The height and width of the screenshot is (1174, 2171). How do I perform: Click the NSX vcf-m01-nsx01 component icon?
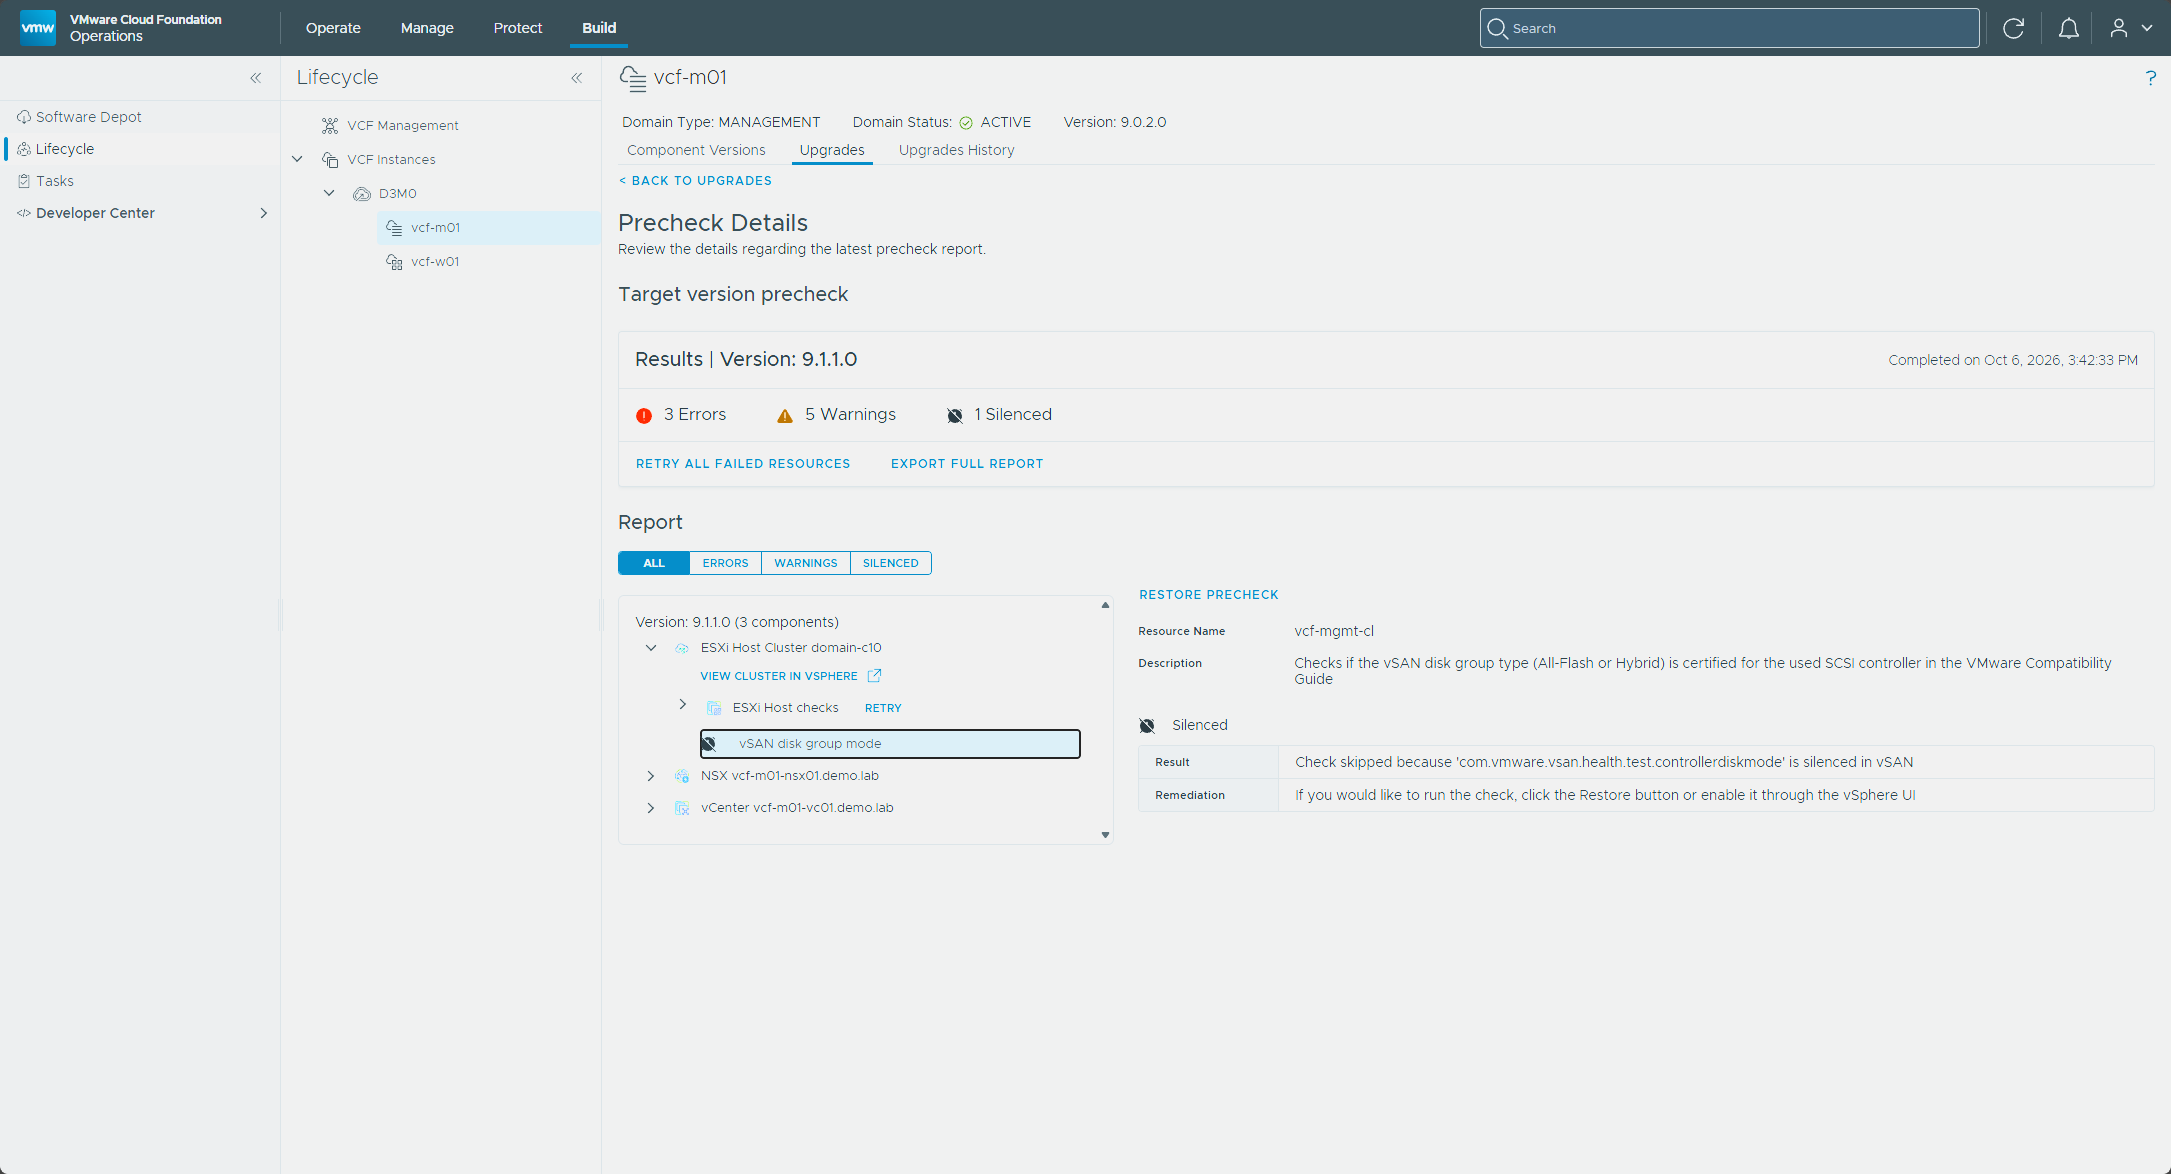(682, 776)
